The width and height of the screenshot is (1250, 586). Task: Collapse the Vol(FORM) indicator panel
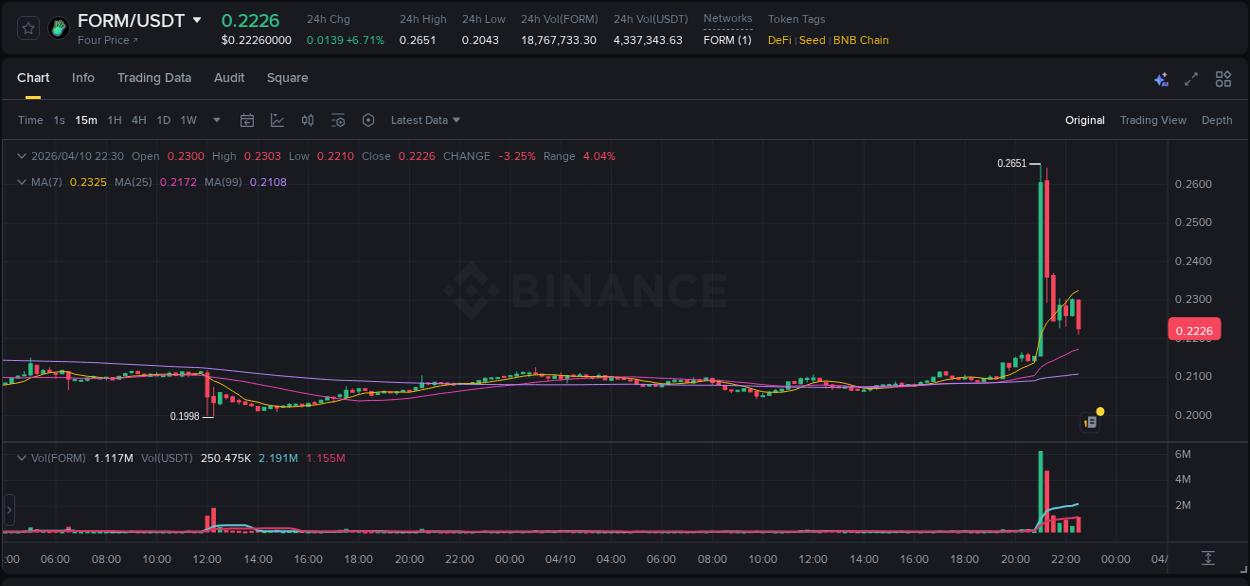point(21,457)
